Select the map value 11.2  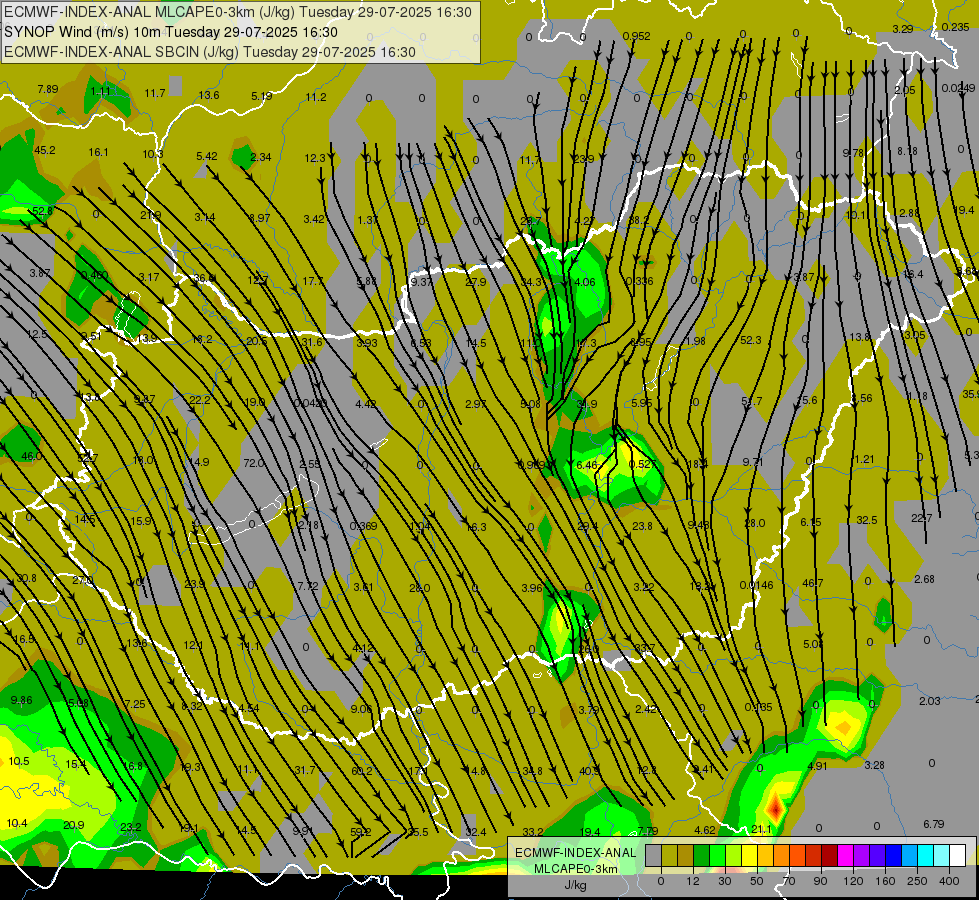pos(316,97)
